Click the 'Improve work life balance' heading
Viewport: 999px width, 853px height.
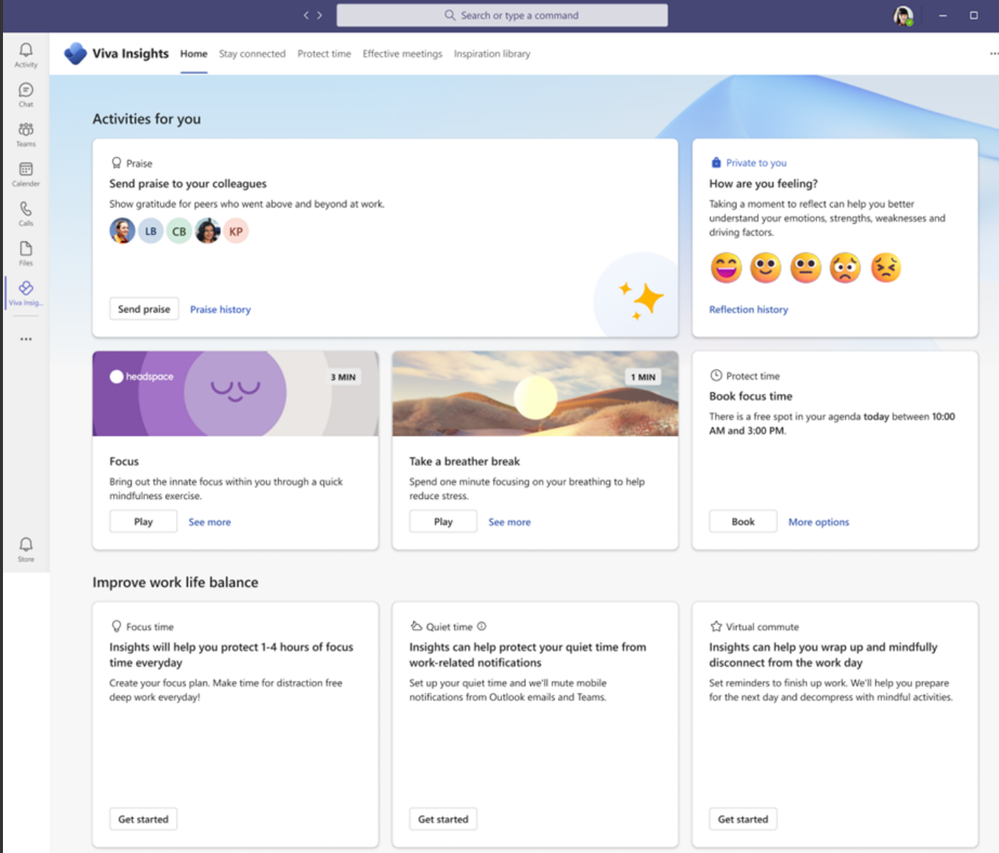coord(175,582)
